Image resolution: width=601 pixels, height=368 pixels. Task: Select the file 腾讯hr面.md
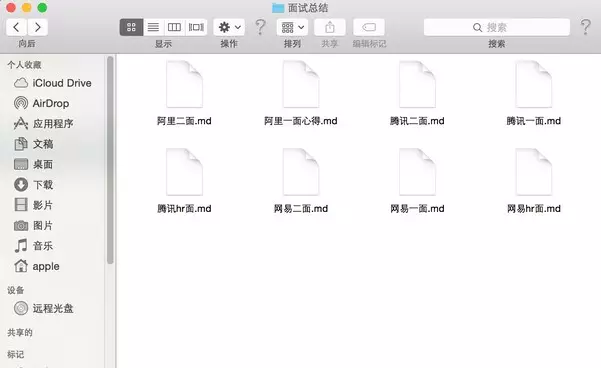click(x=184, y=181)
